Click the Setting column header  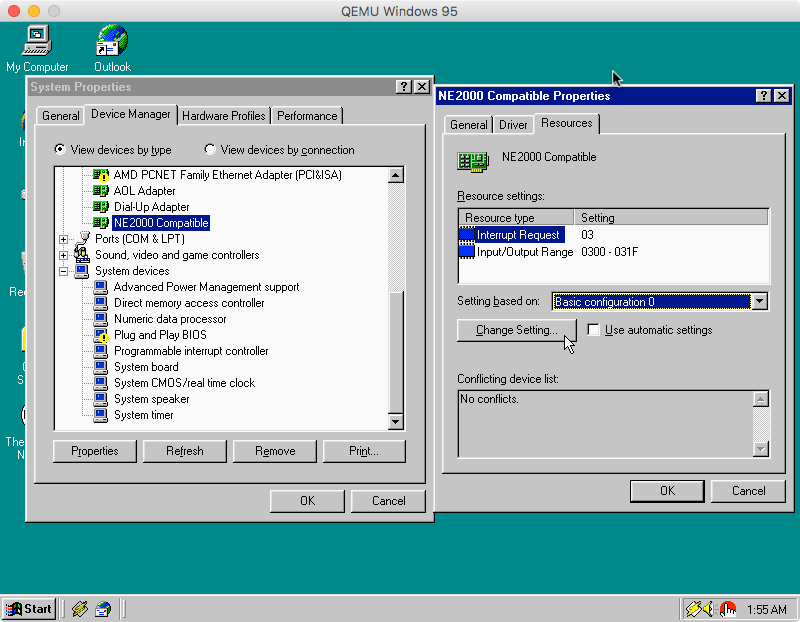click(x=671, y=217)
